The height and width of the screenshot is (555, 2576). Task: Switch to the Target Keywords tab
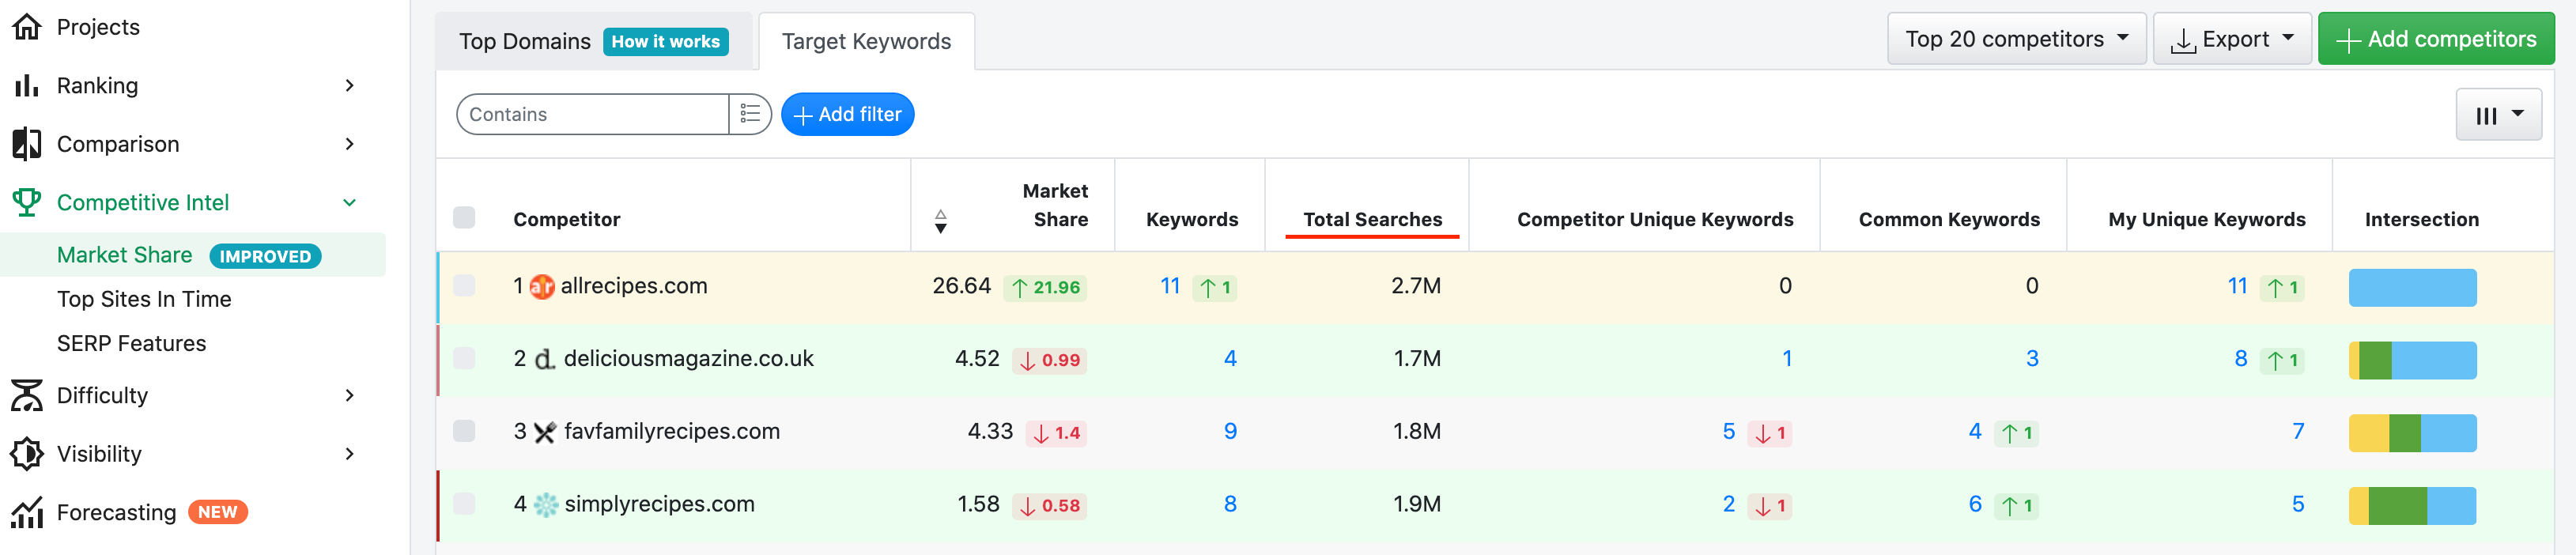click(866, 41)
